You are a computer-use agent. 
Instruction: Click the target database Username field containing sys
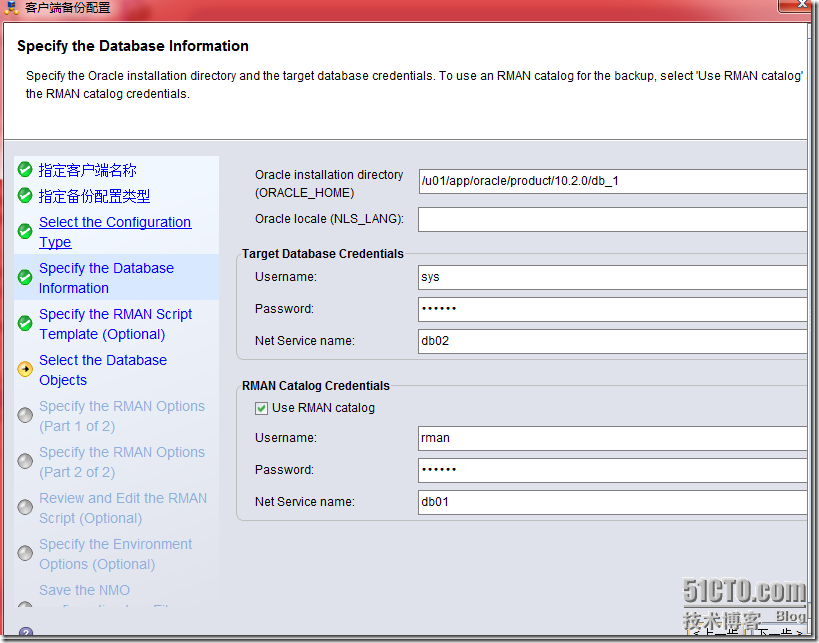coord(613,277)
